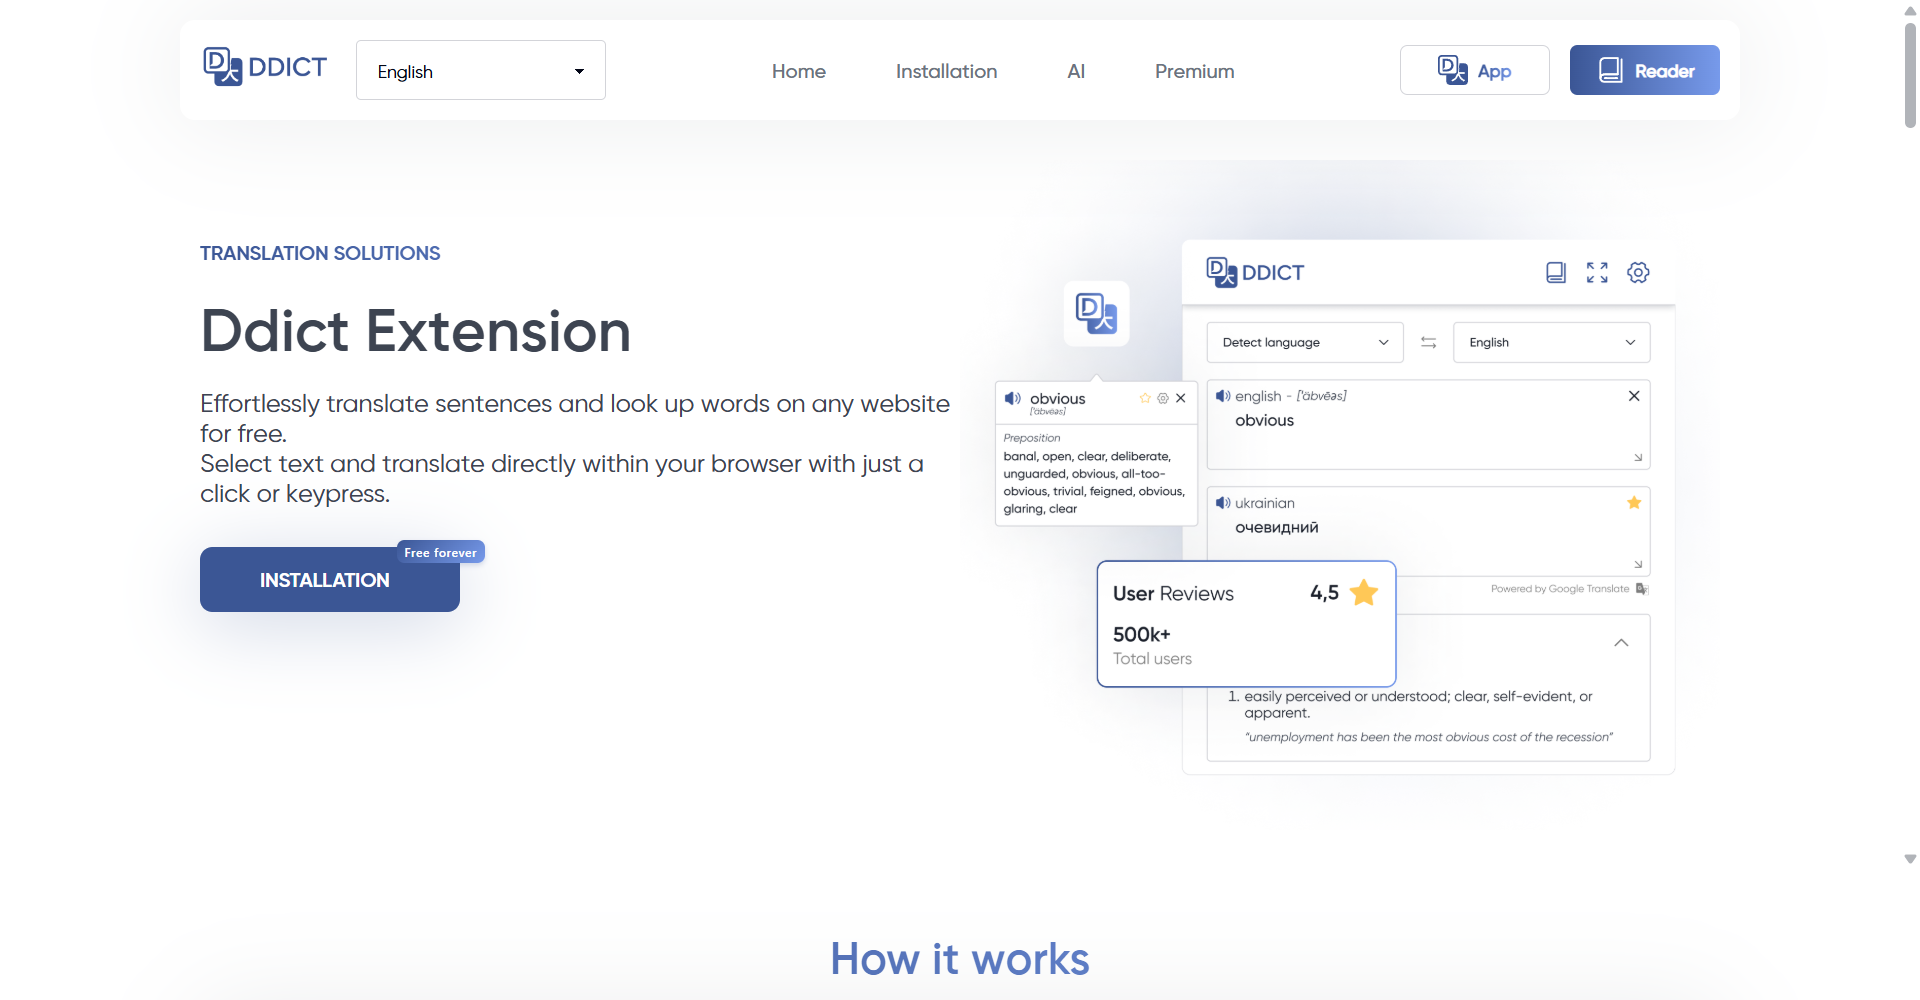The width and height of the screenshot is (1920, 1000).
Task: Click the source box resize handle
Action: pos(1638,458)
